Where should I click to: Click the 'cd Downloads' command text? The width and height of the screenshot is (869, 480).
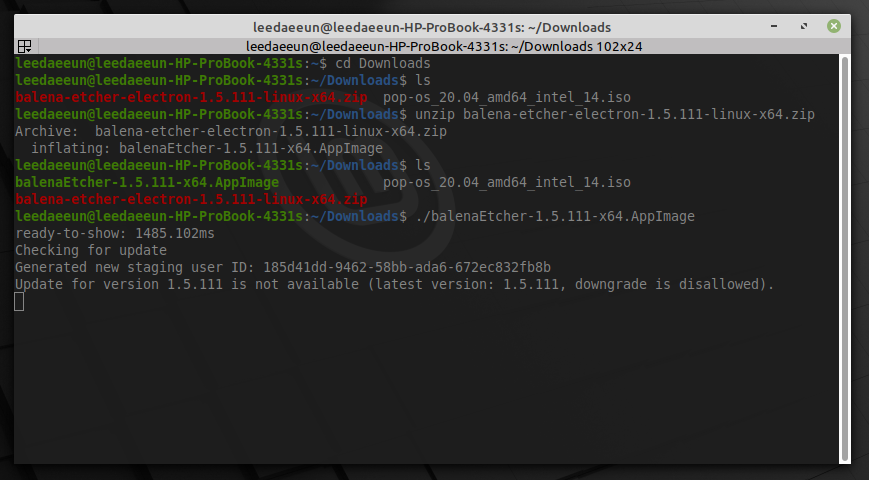(x=382, y=63)
